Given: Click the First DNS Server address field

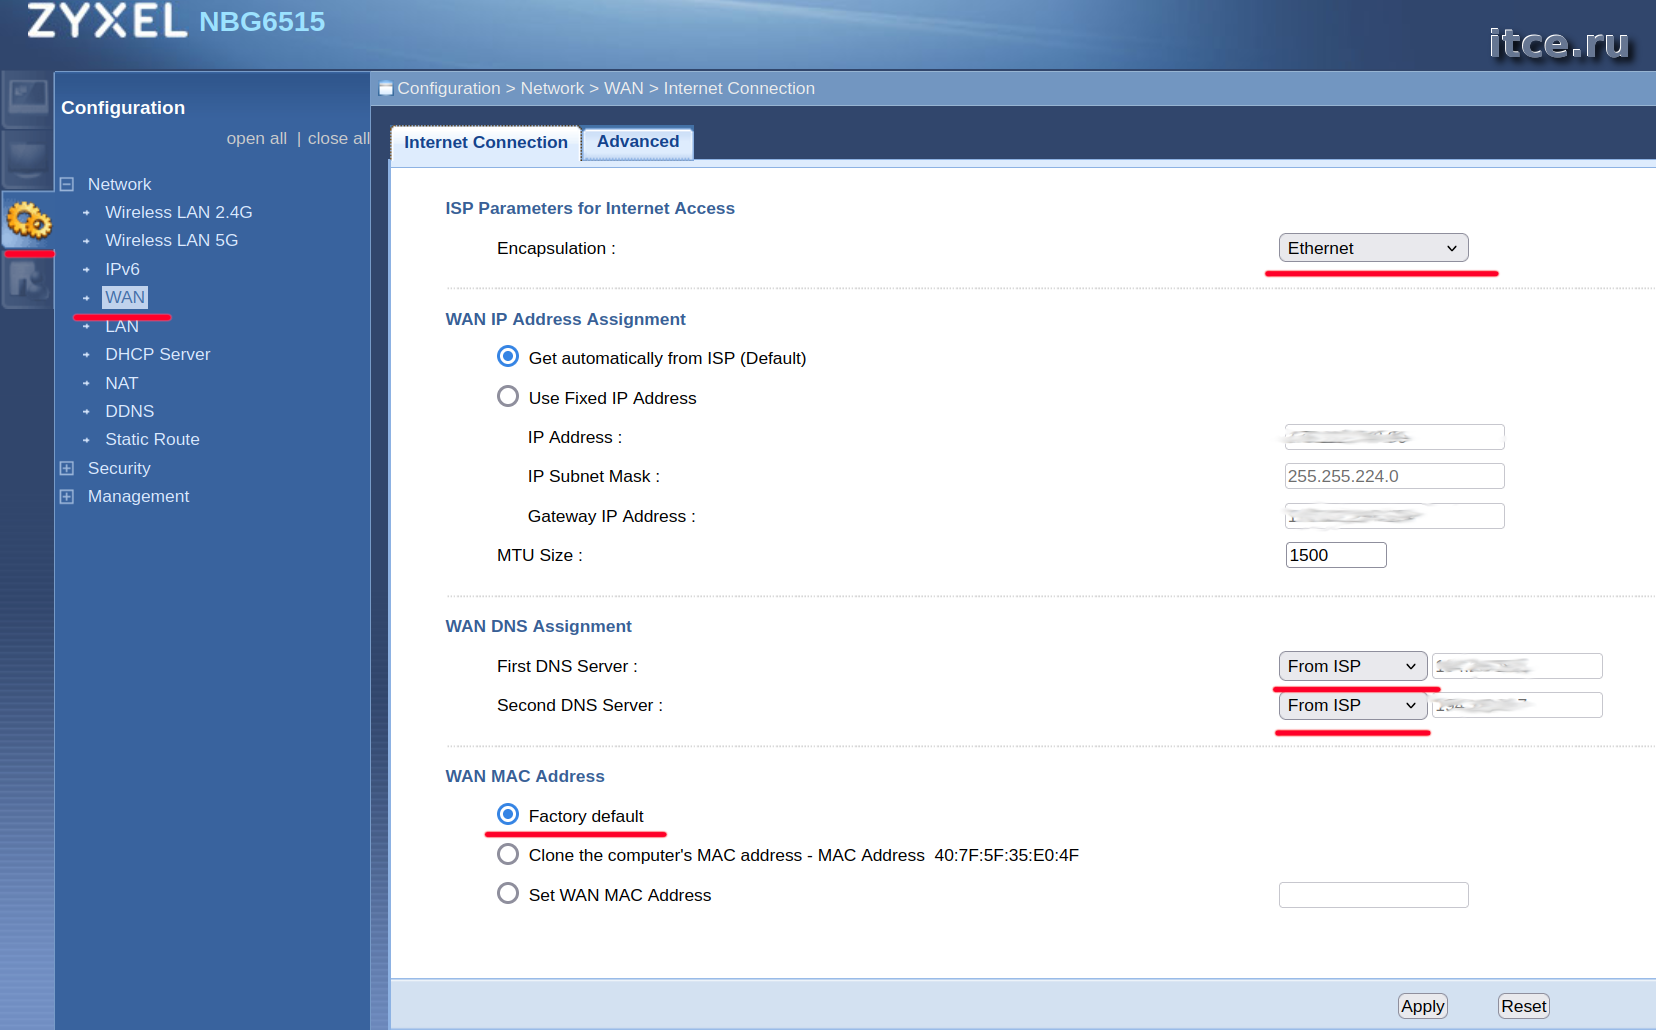Looking at the screenshot, I should tap(1517, 666).
